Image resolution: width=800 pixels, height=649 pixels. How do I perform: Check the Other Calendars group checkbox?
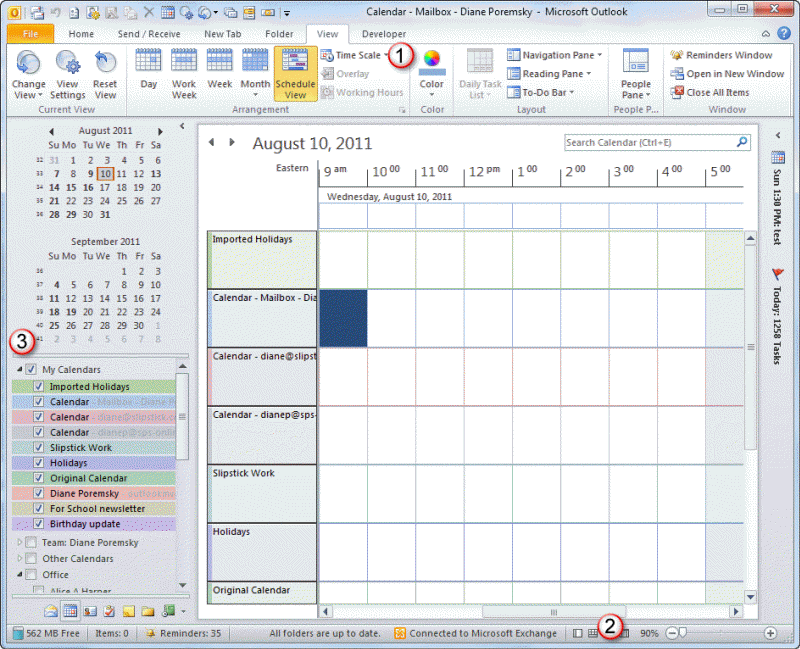(31, 558)
